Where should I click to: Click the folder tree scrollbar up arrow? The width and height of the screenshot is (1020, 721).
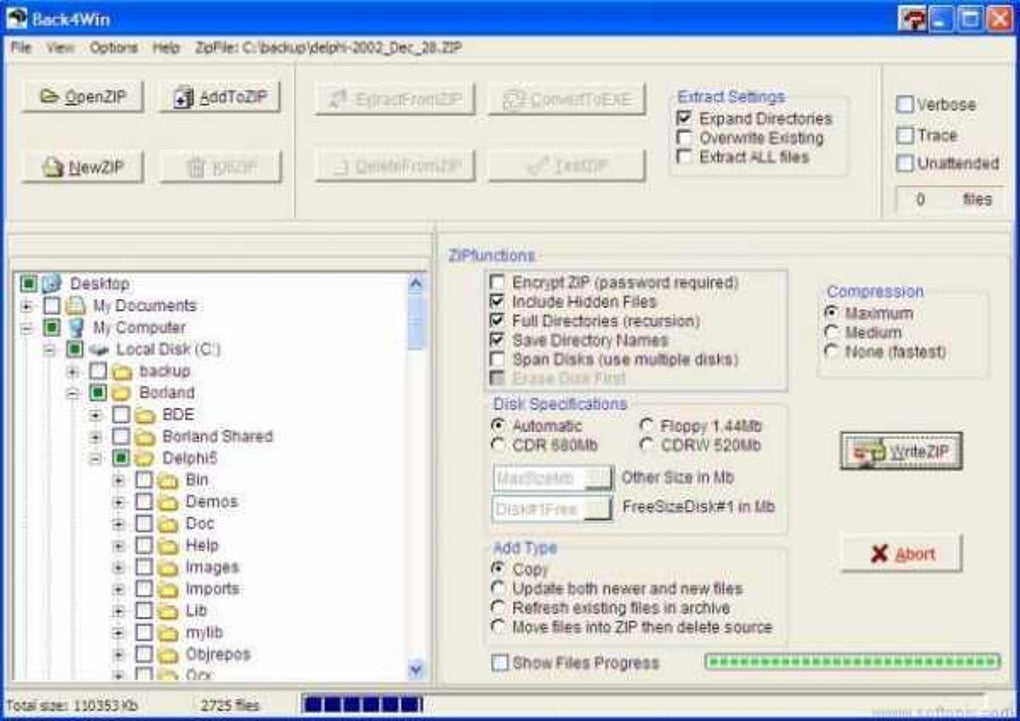416,283
